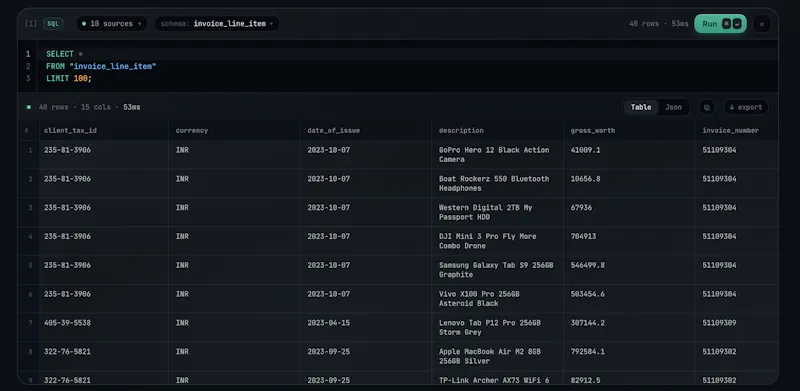Switch results to Json view

[673, 107]
